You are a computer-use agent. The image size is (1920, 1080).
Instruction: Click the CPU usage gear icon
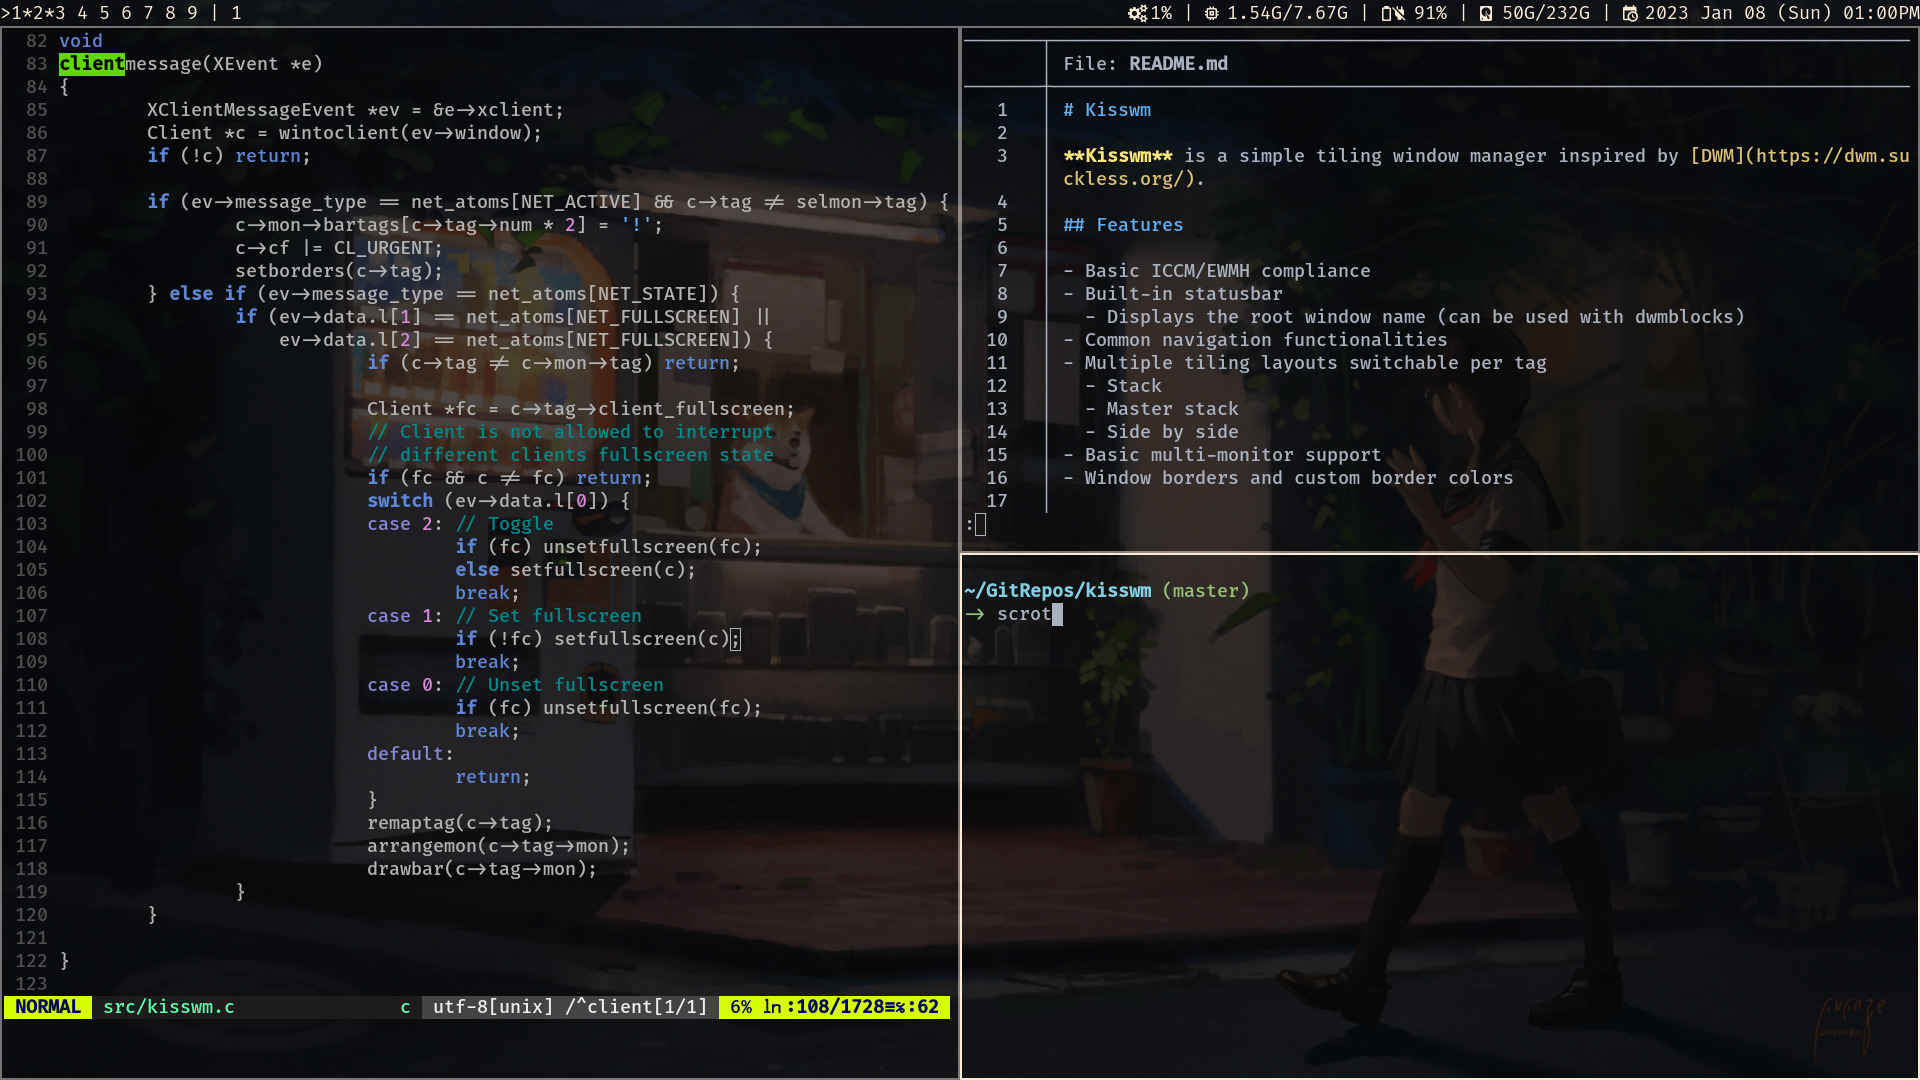(1137, 13)
